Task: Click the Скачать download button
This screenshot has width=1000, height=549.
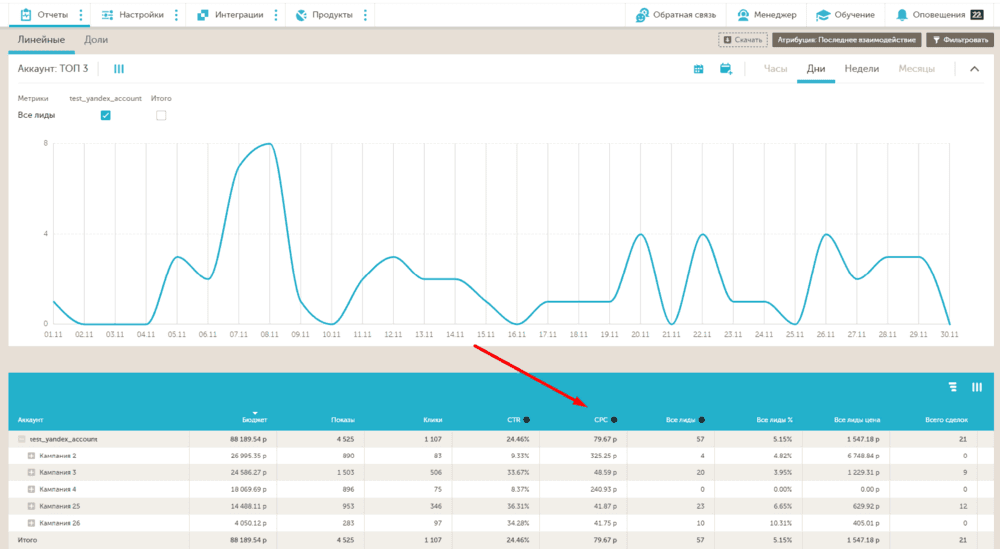Action: click(x=743, y=40)
